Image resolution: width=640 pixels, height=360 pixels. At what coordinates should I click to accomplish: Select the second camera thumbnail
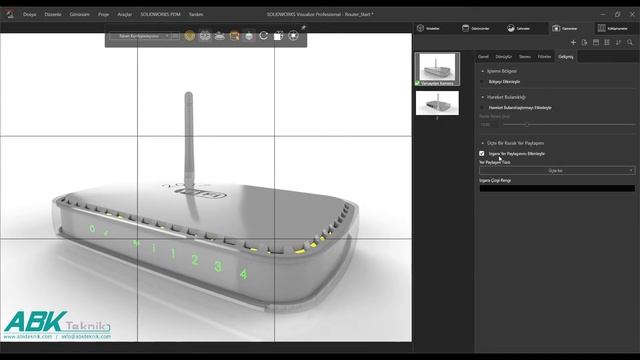pyautogui.click(x=437, y=103)
